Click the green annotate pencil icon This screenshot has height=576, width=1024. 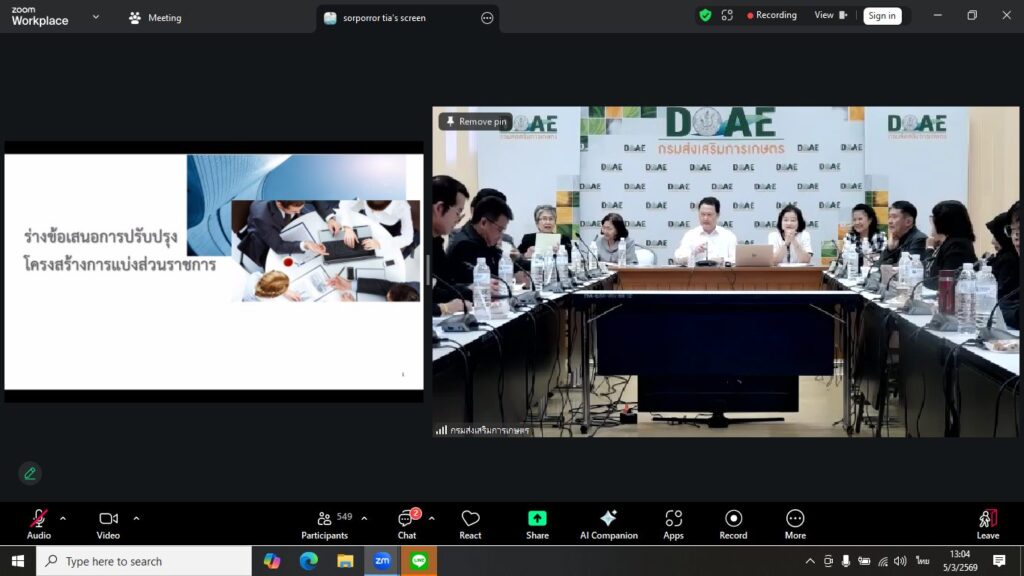point(30,473)
